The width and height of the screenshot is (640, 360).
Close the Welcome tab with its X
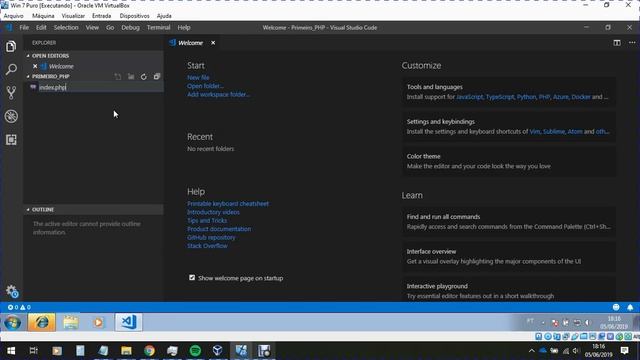pos(213,42)
